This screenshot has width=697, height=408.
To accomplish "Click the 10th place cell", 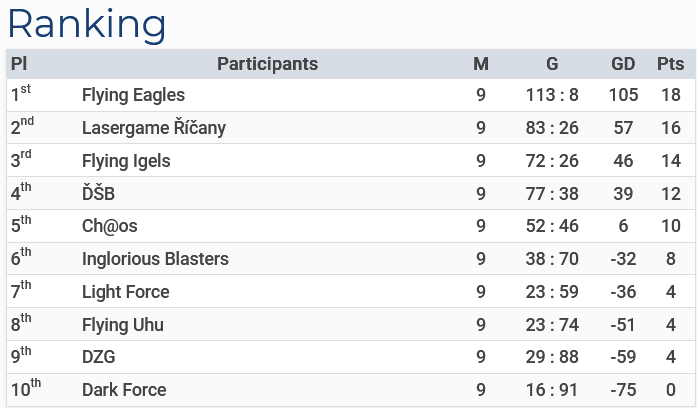I will 26,389.
